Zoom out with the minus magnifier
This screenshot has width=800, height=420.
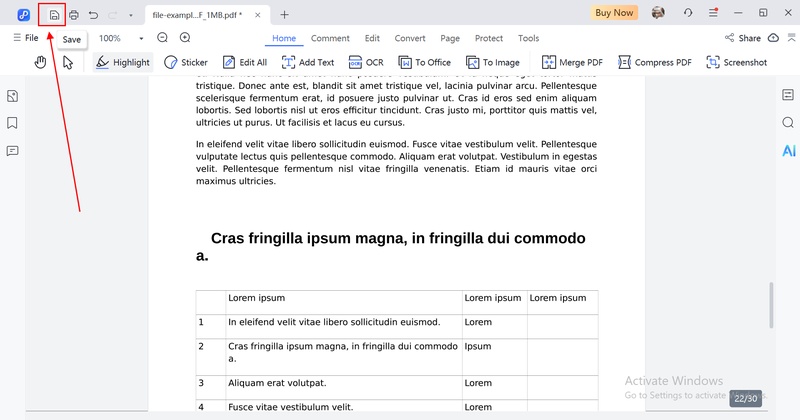162,38
